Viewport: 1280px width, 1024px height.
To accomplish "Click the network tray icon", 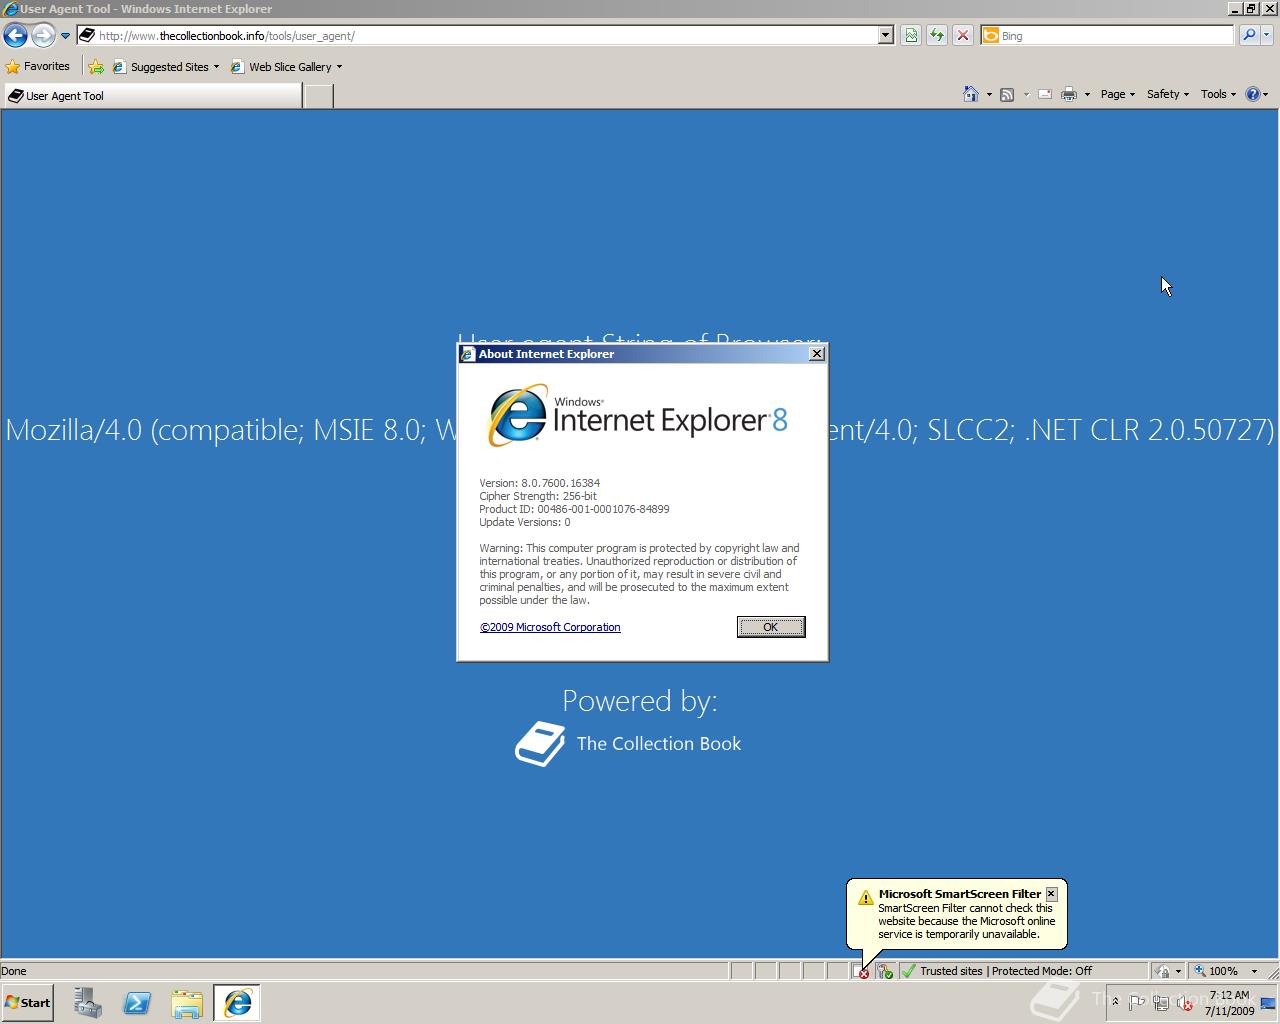I will (x=1161, y=1003).
